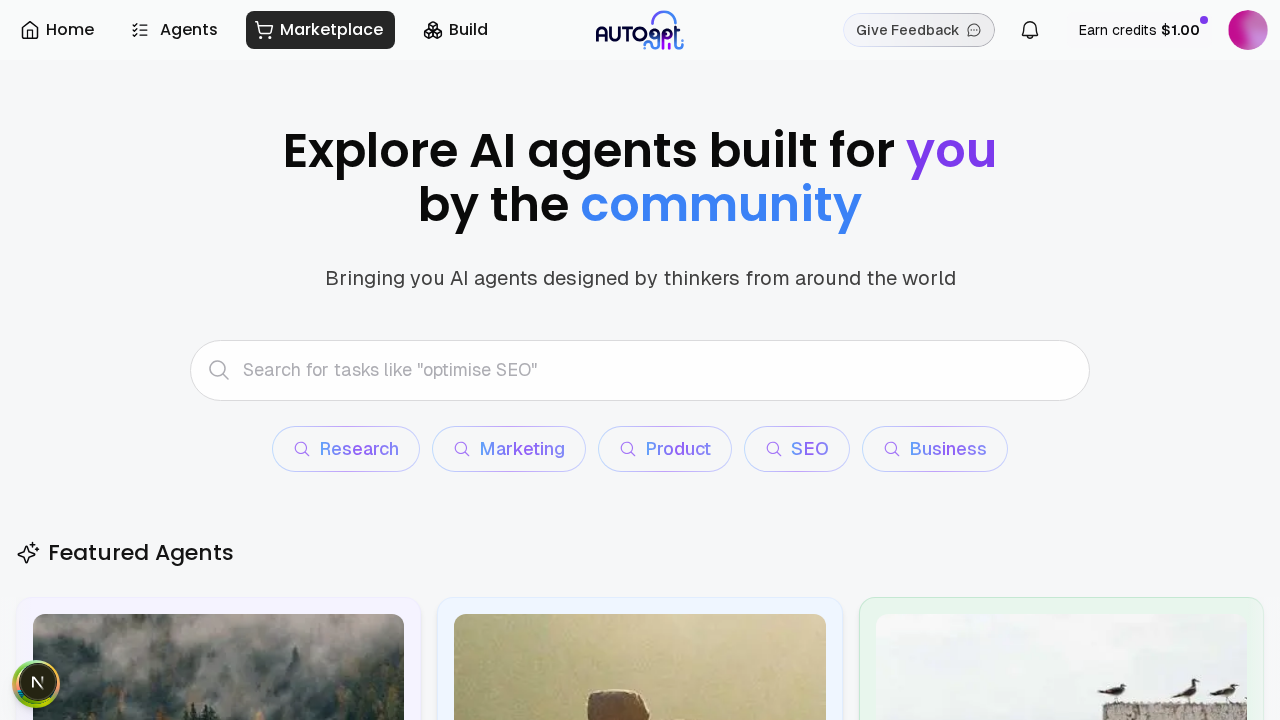This screenshot has height=720, width=1280.
Task: Click the magnifier icon in search bar
Action: (x=219, y=370)
